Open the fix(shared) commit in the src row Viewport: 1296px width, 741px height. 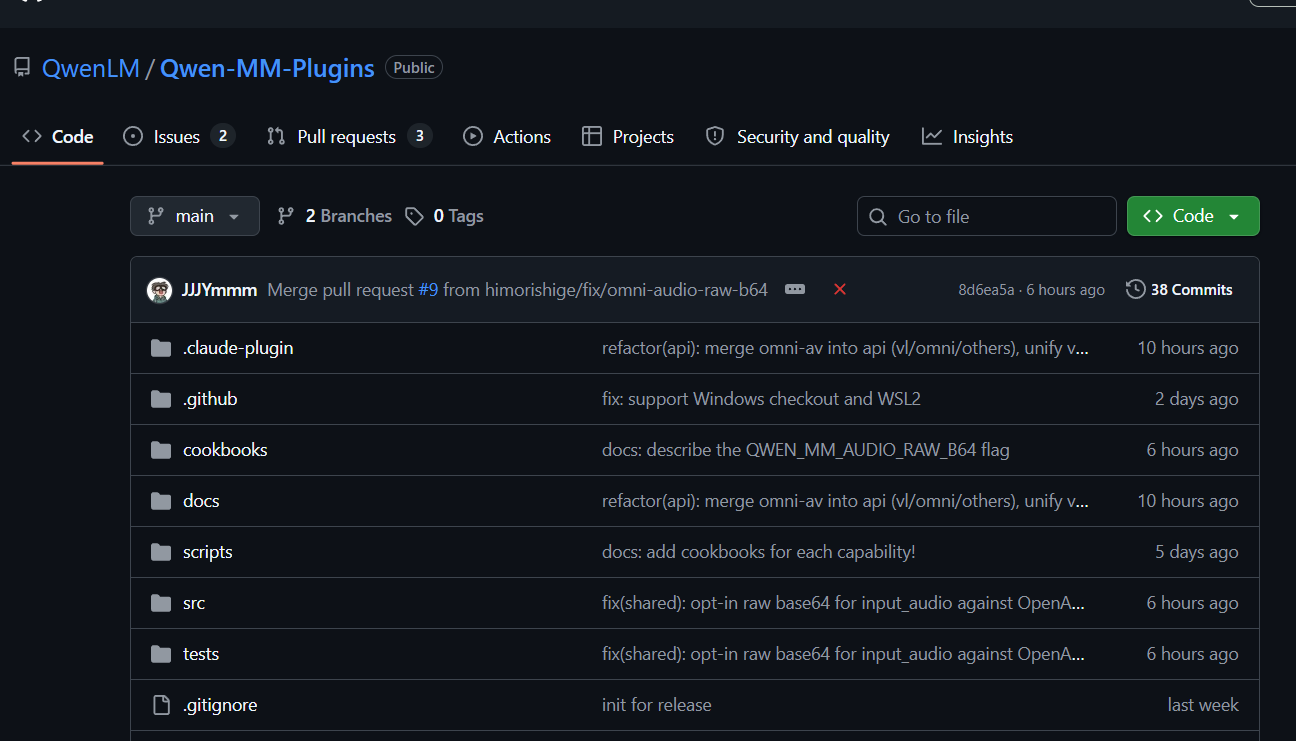pos(844,603)
